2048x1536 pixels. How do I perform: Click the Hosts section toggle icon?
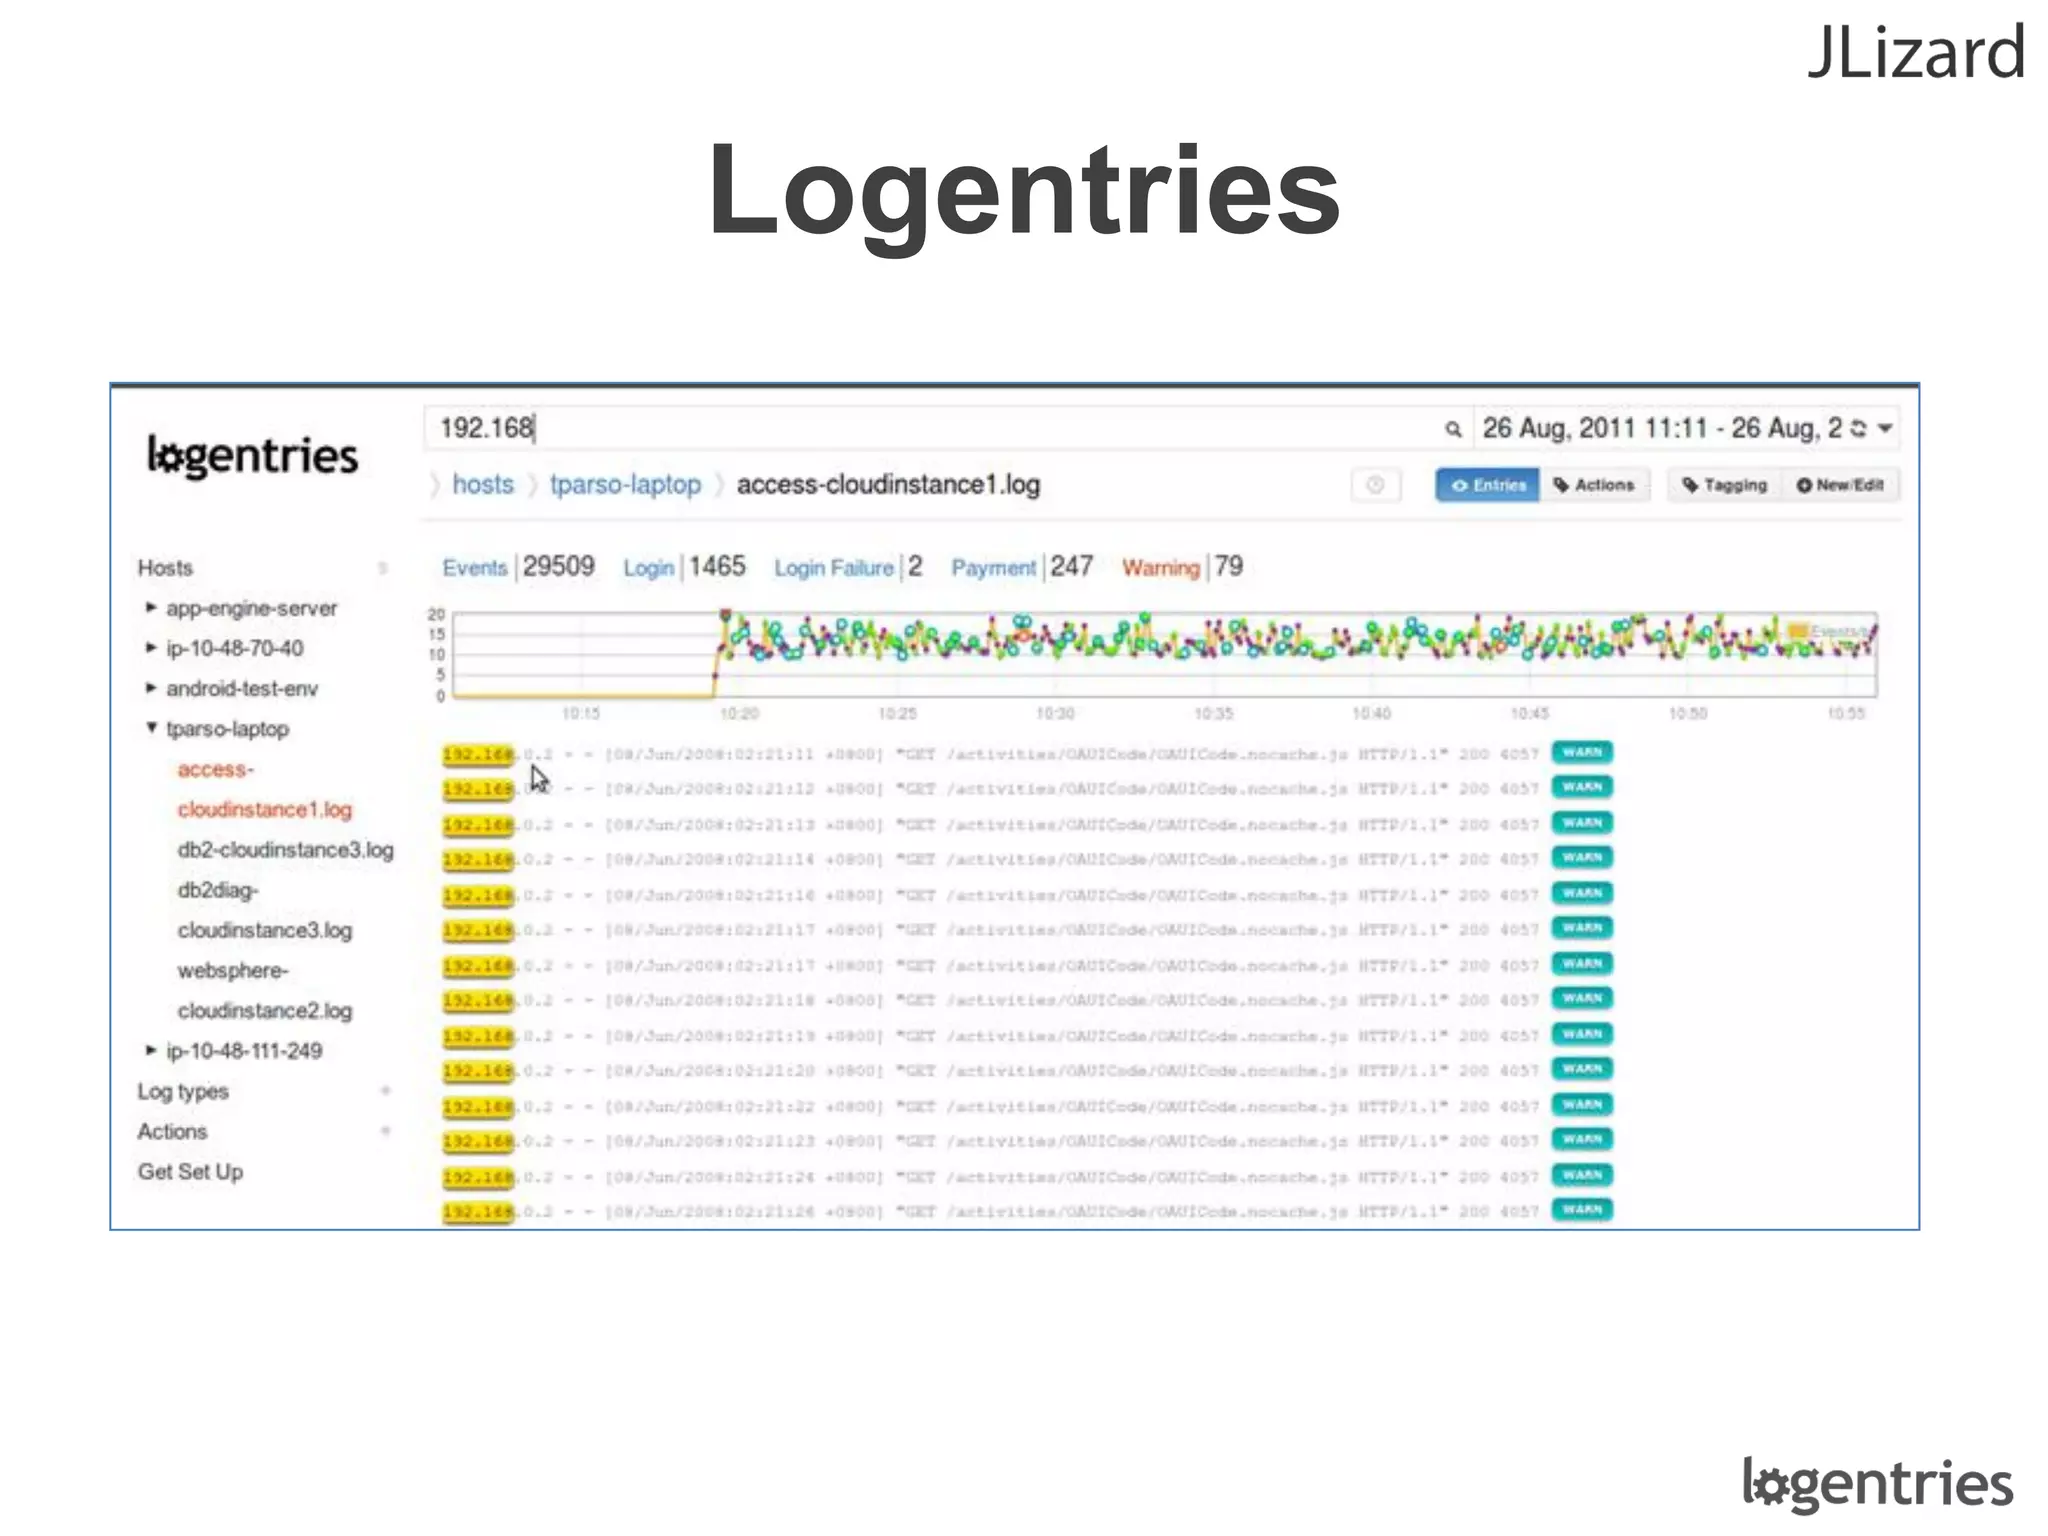382,568
